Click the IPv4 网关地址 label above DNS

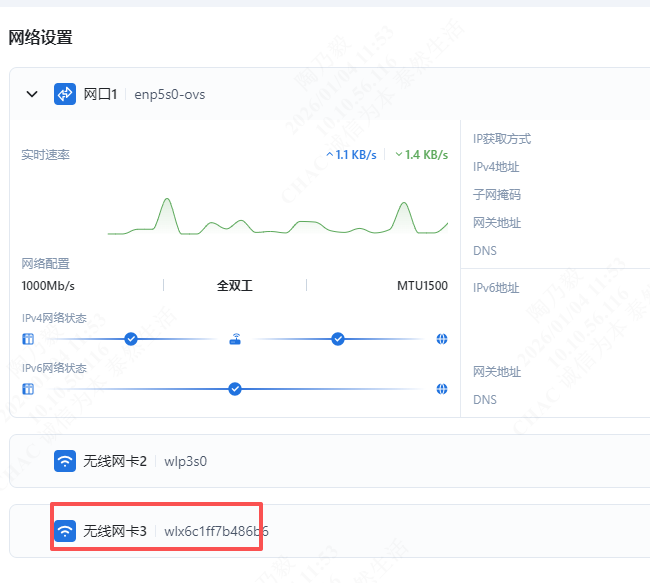point(497,223)
